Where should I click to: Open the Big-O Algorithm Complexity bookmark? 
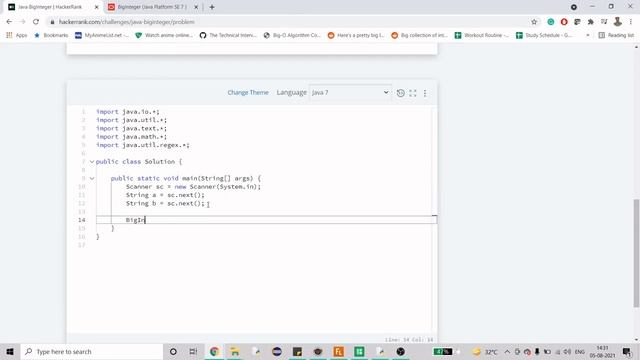[292, 35]
